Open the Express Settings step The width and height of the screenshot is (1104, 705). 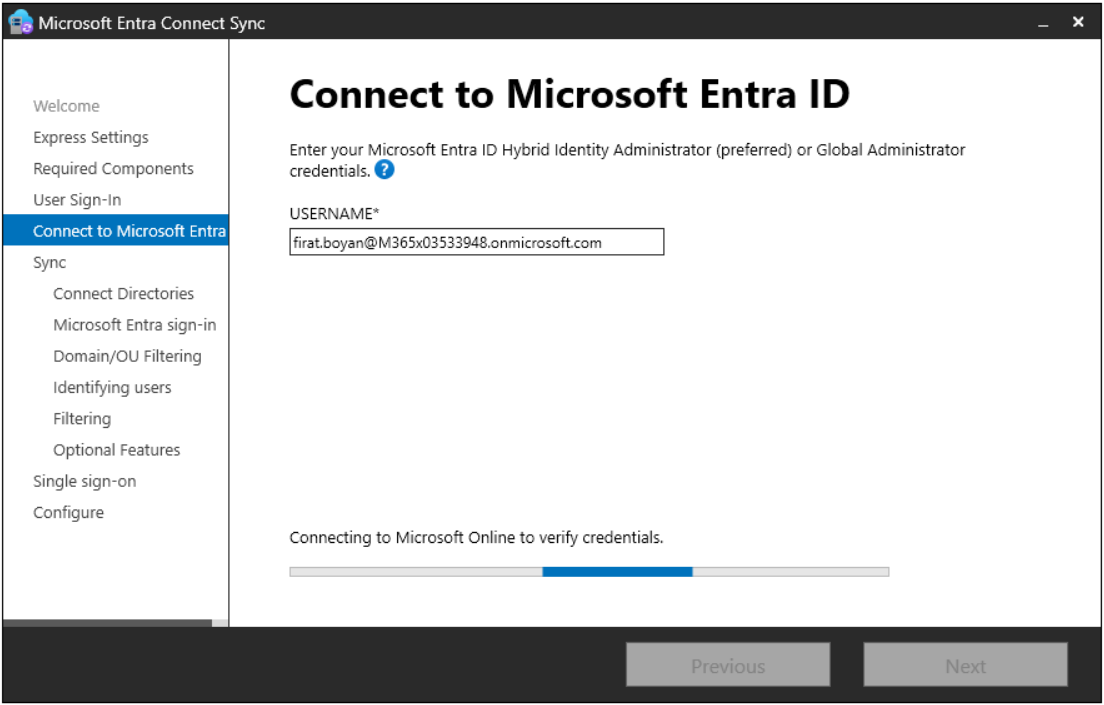click(x=91, y=137)
